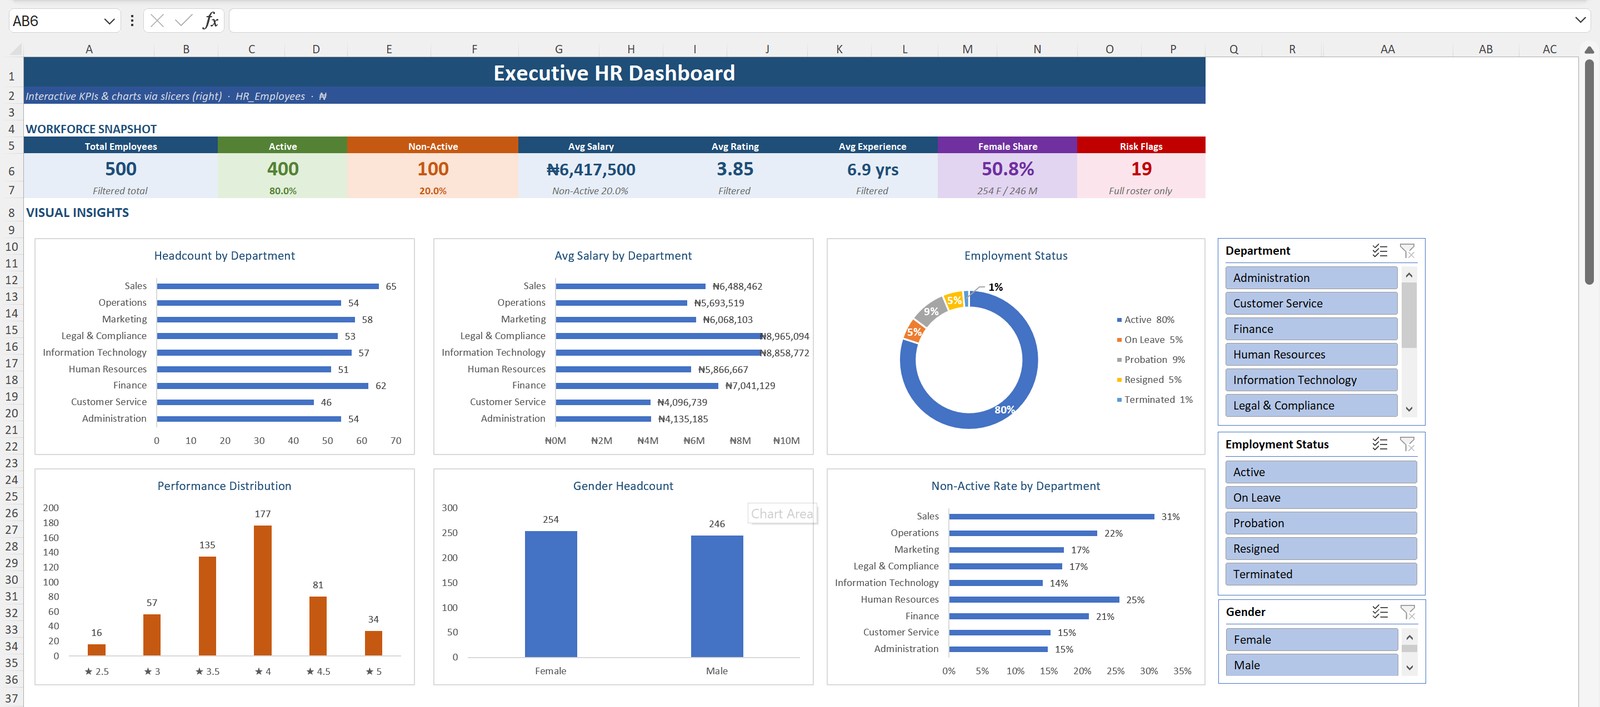1600x707 pixels.
Task: Select row 20 header
Action: pyautogui.click(x=11, y=413)
